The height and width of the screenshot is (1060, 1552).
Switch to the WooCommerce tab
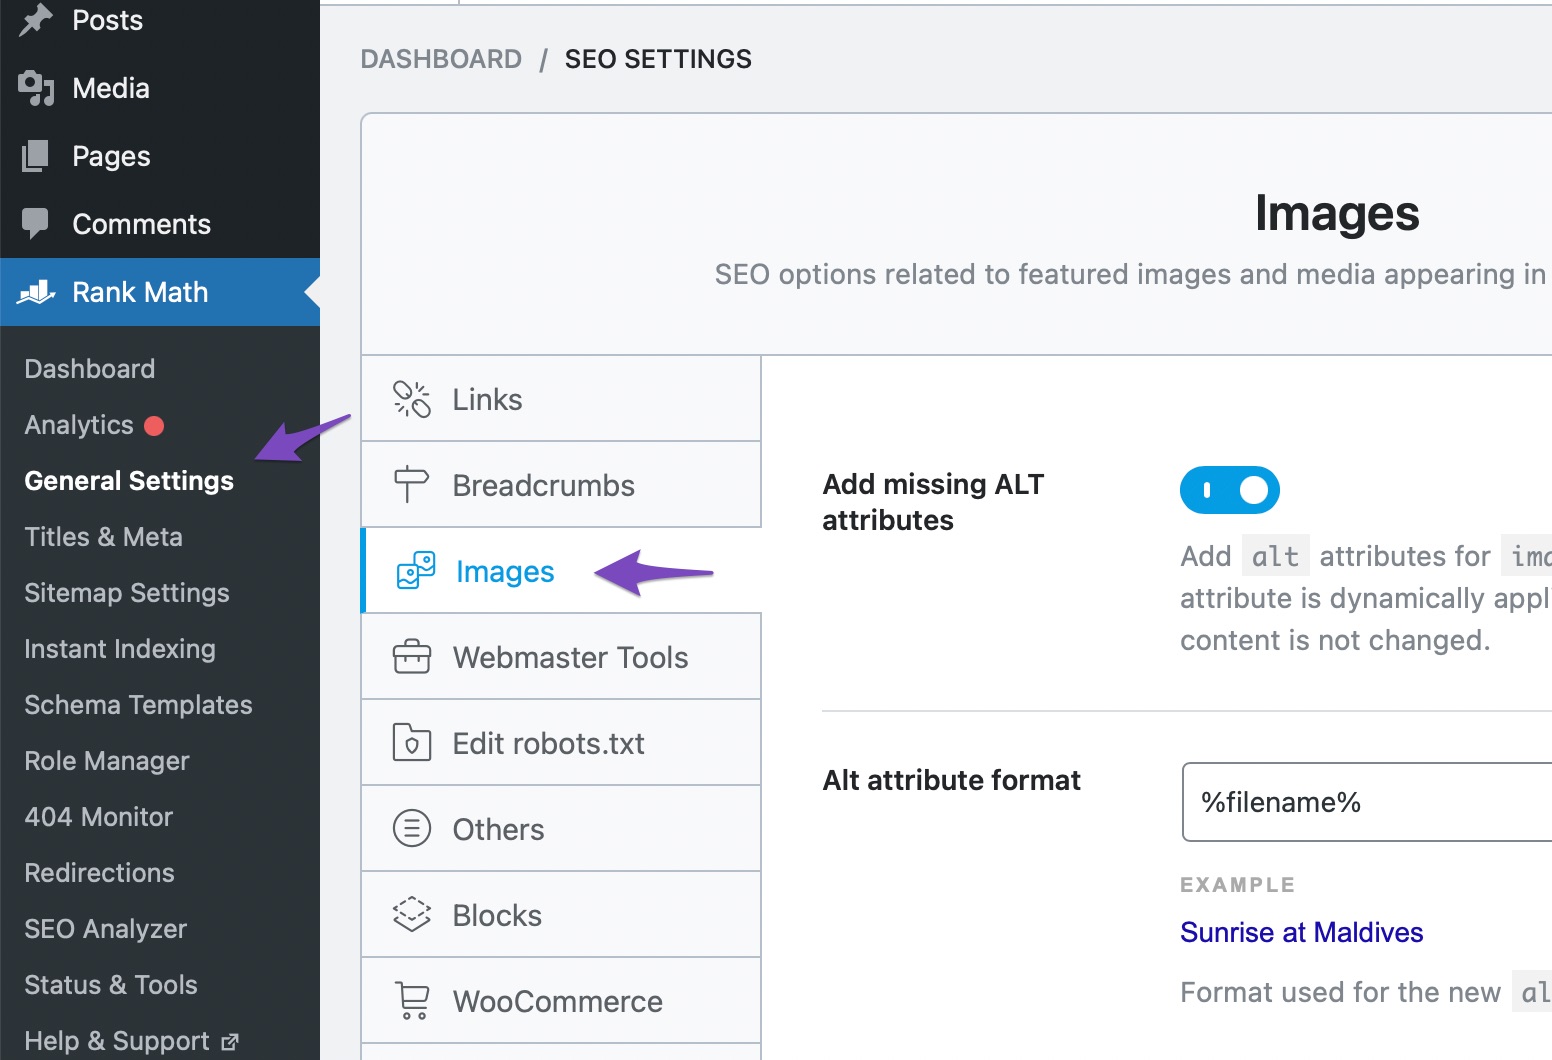(561, 1001)
